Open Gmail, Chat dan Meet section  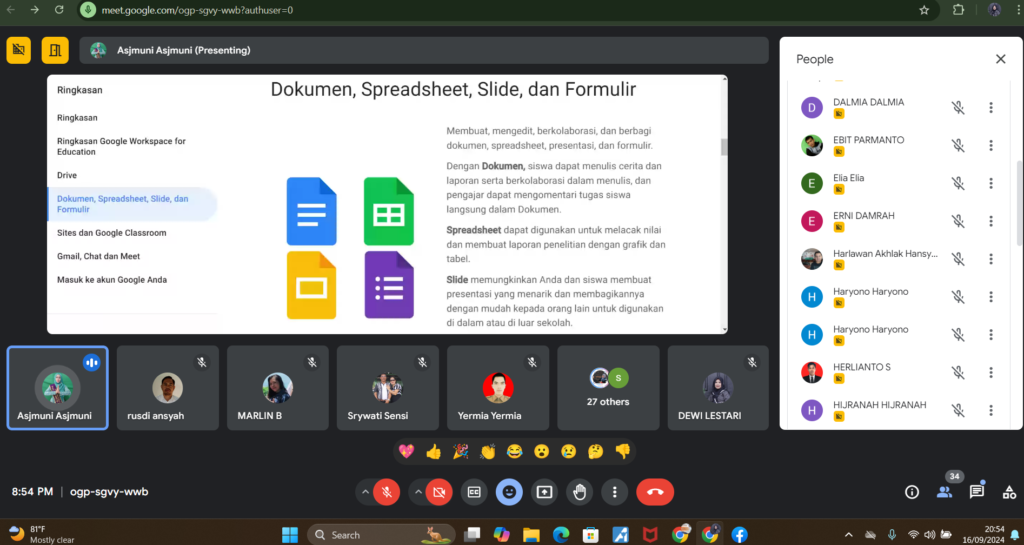click(99, 257)
